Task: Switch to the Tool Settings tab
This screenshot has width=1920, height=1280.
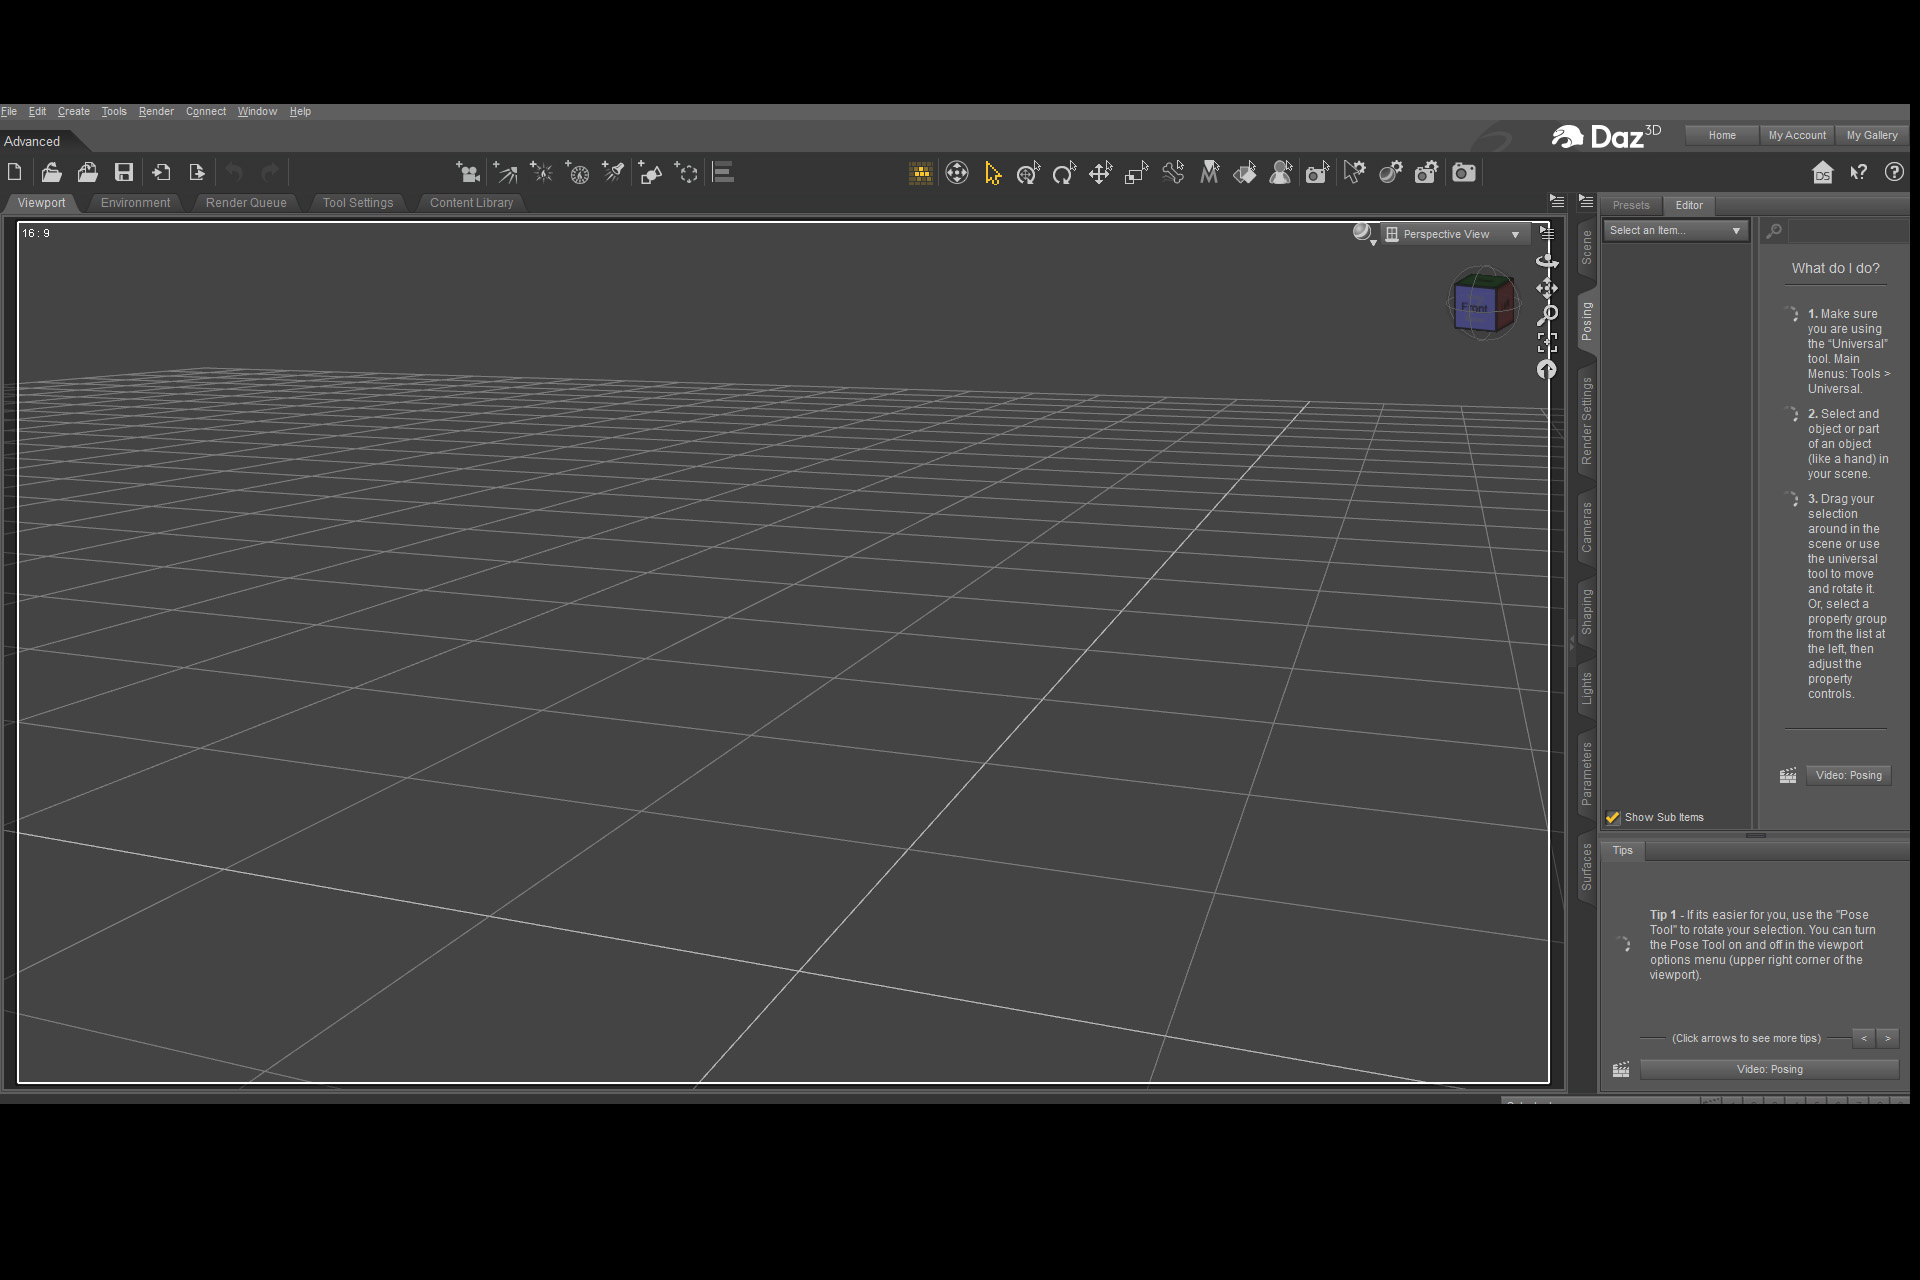Action: point(358,203)
